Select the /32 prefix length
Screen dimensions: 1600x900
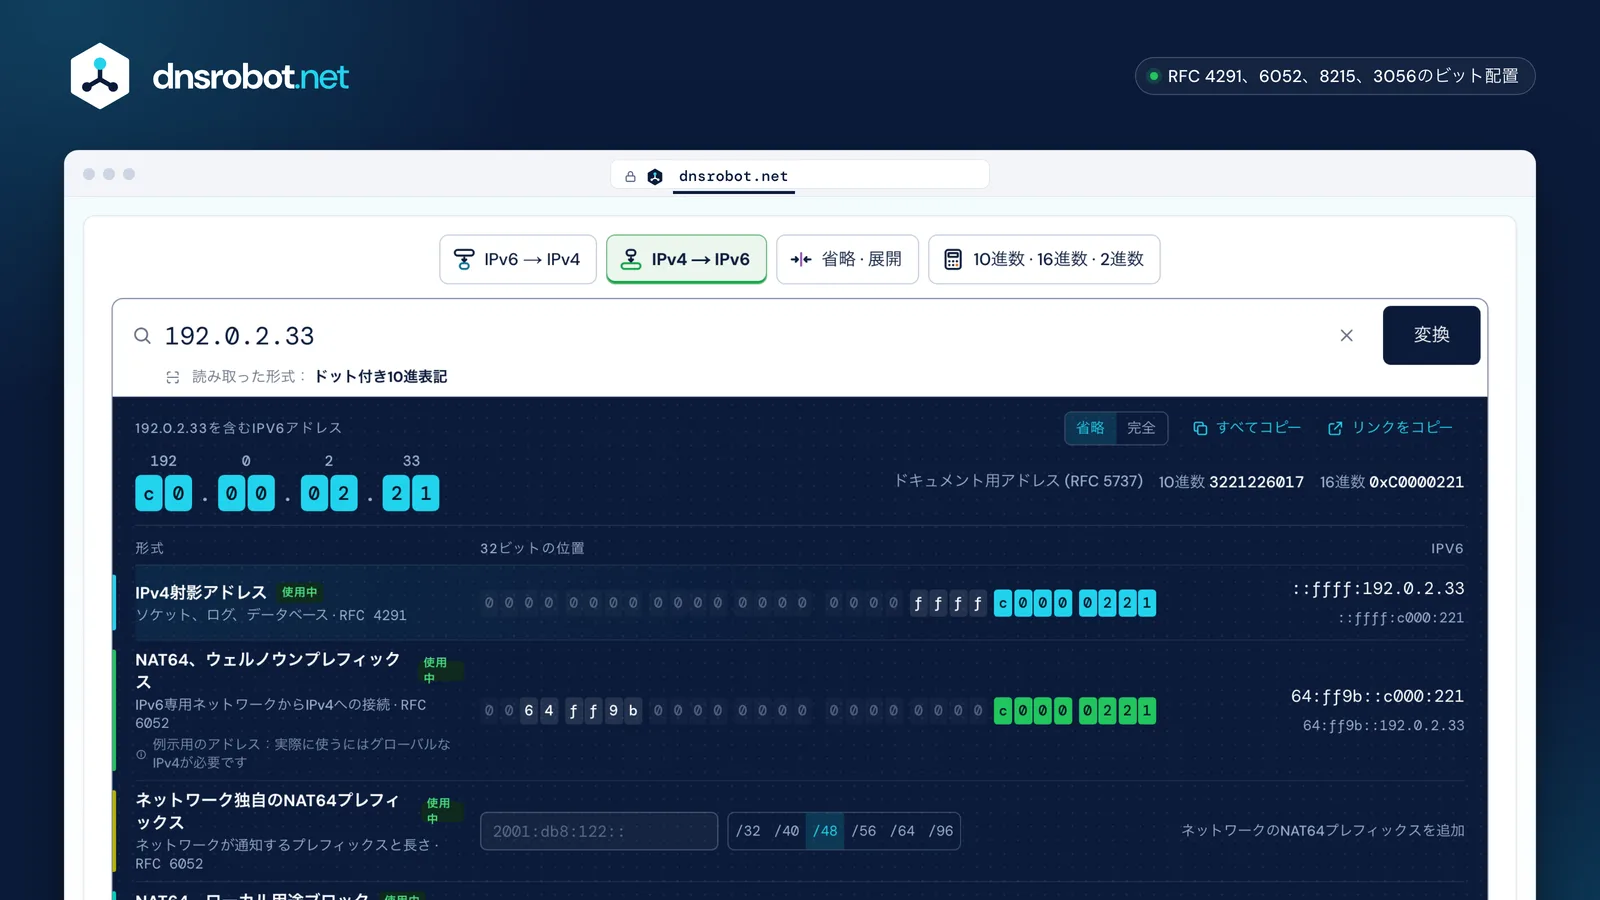click(748, 831)
